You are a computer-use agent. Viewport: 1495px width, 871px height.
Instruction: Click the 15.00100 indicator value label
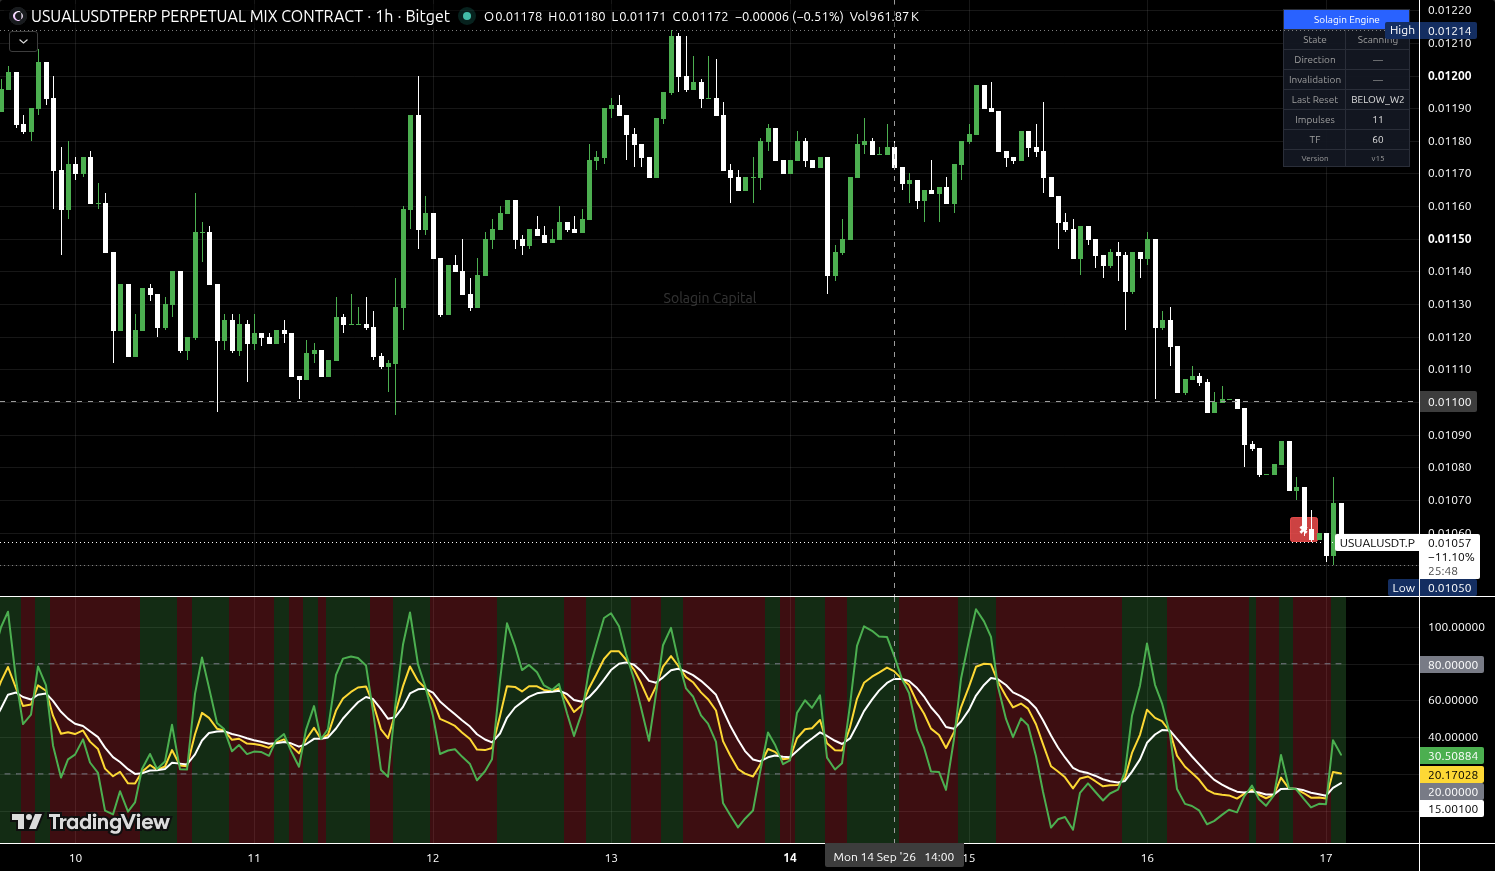tap(1452, 809)
